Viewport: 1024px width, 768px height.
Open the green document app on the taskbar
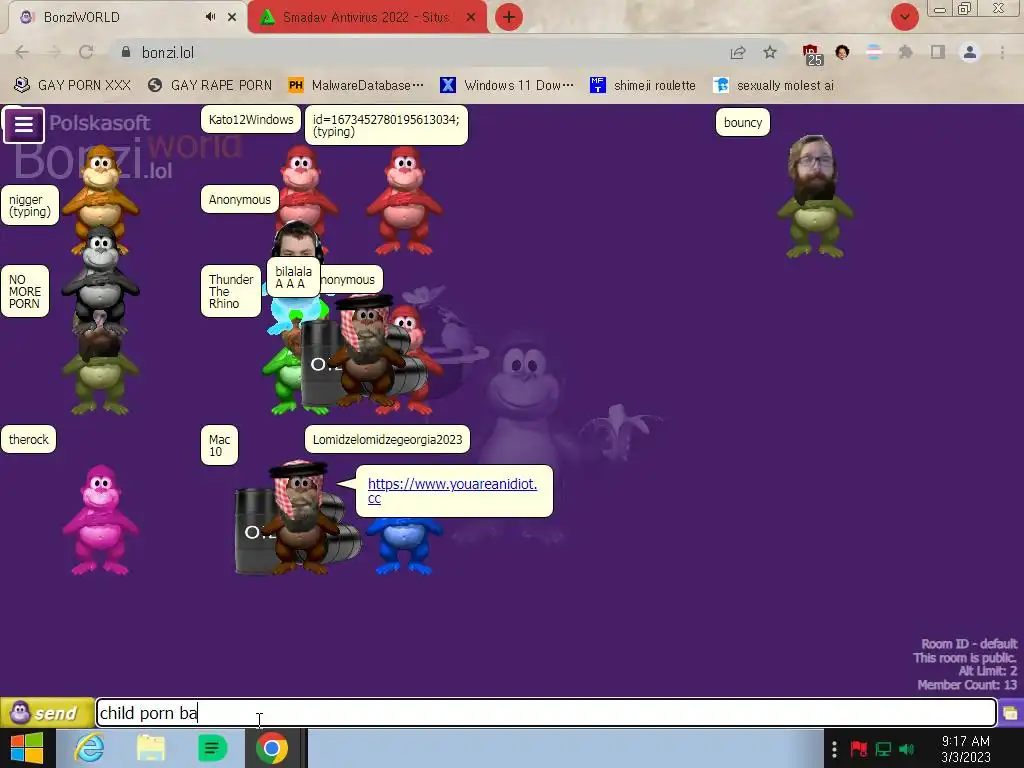coord(212,748)
